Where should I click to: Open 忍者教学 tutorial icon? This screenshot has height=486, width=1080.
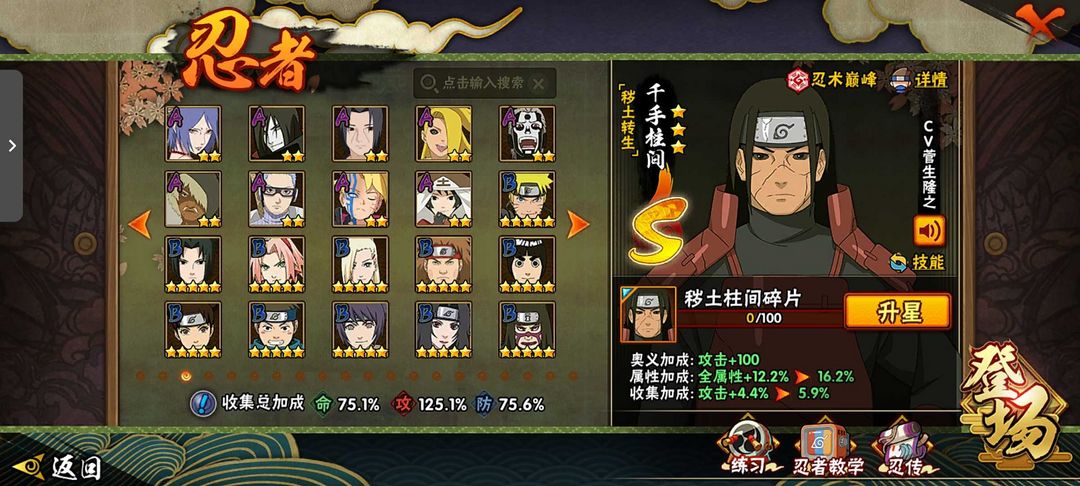coord(829,450)
